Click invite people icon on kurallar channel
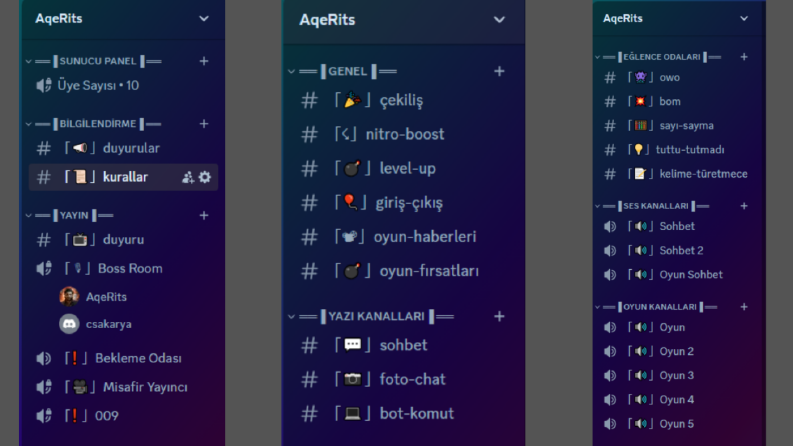Viewport: 793px width, 446px height. click(x=188, y=177)
